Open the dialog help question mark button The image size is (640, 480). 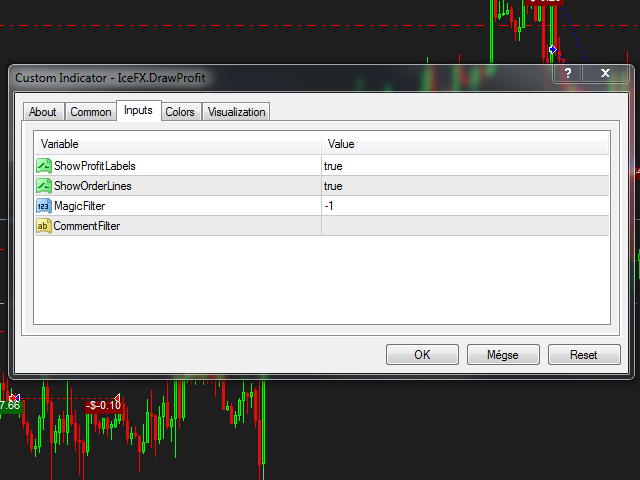[567, 73]
